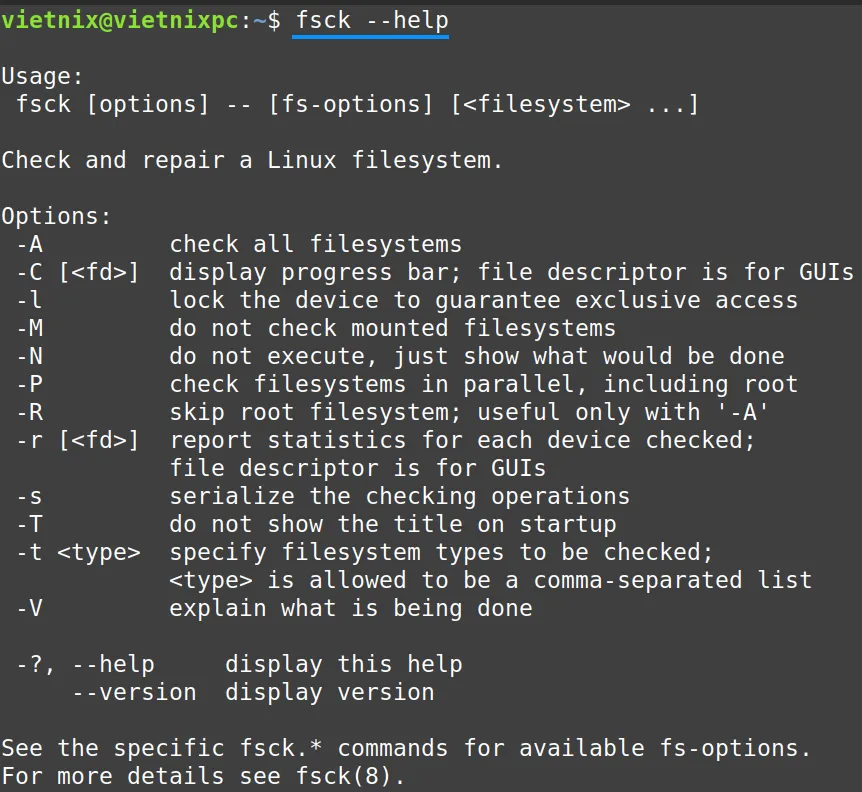Click the 'Usage:' heading text
The width and height of the screenshot is (862, 792).
[42, 76]
